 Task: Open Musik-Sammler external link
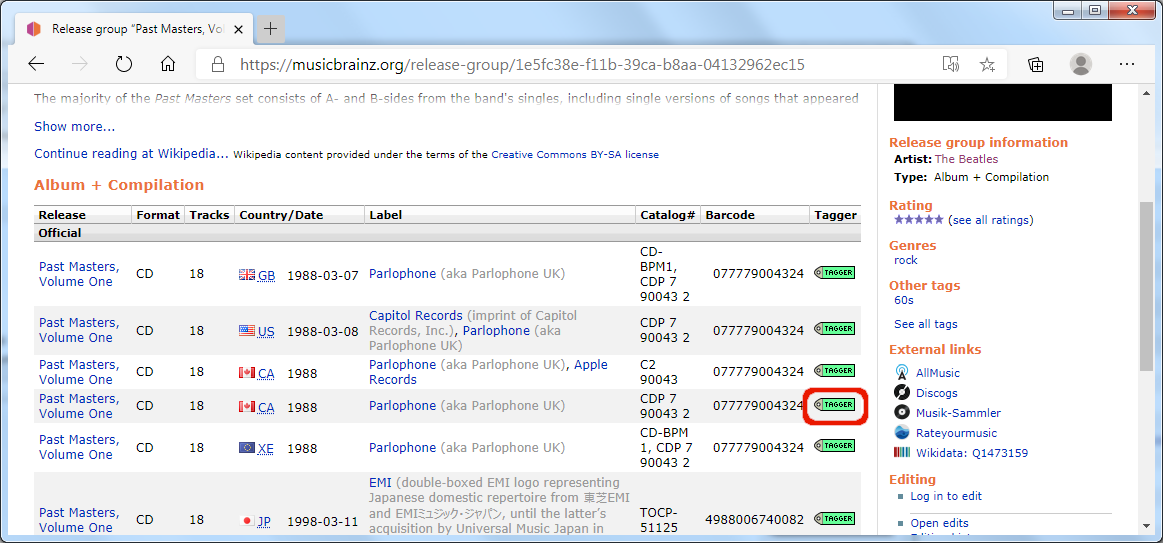pos(958,412)
